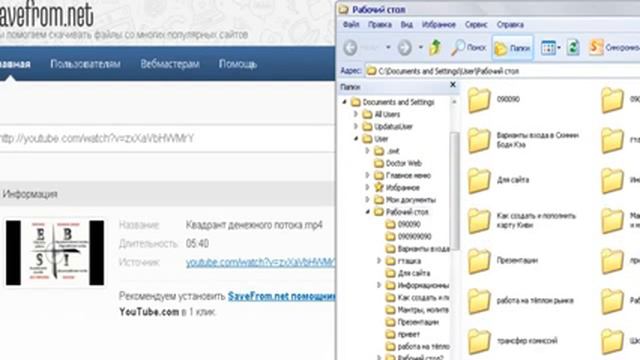Expand the Главное меню tree node
640x360 pixels.
pyautogui.click(x=367, y=176)
